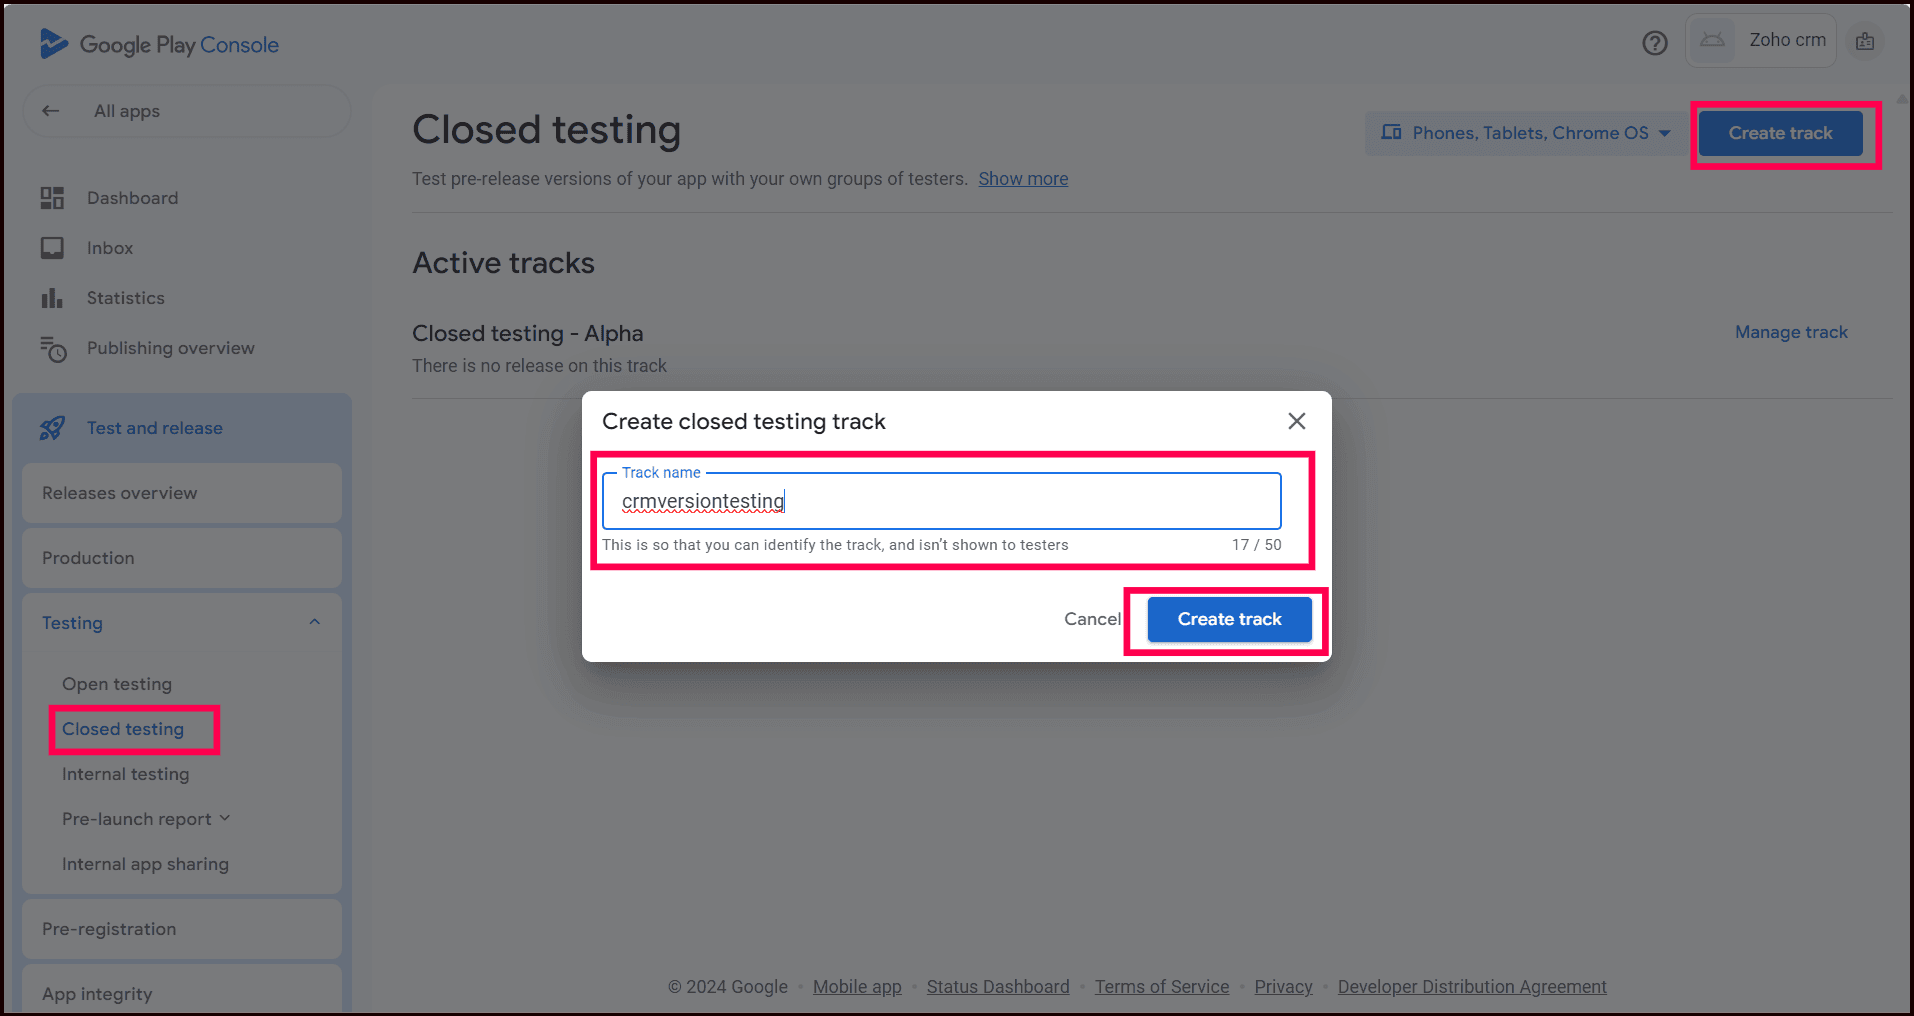Open the Statistics bar chart icon
This screenshot has width=1914, height=1016.
(x=52, y=298)
